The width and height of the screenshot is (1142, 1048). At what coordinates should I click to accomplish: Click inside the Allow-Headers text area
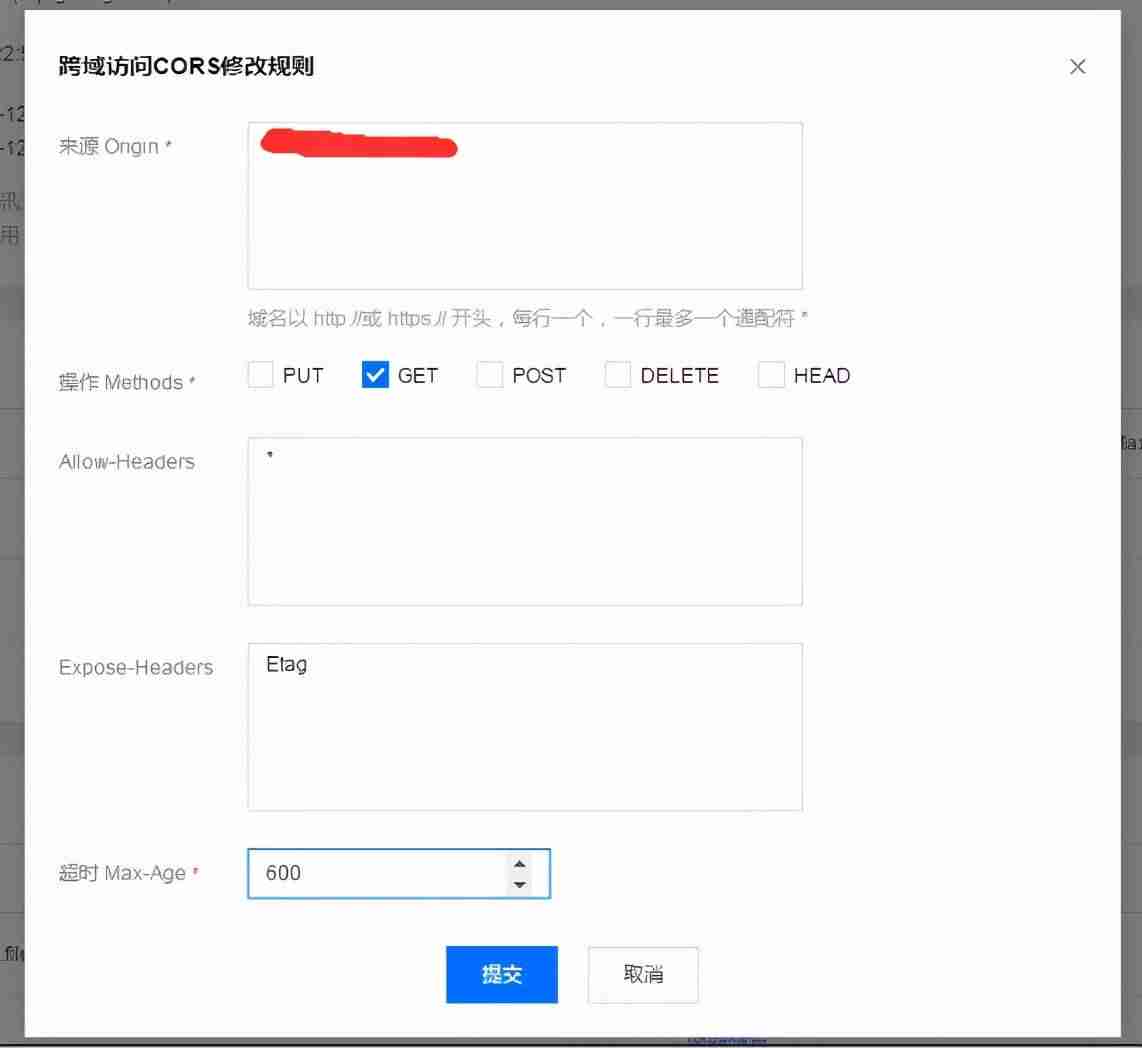click(525, 521)
